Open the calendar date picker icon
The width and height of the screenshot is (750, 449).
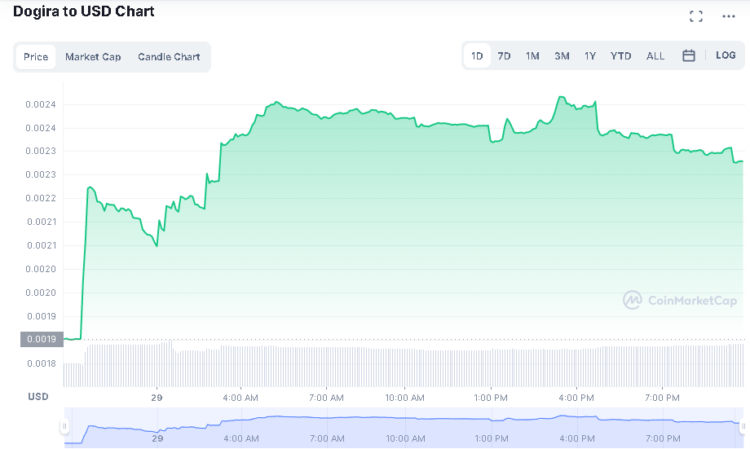(688, 56)
